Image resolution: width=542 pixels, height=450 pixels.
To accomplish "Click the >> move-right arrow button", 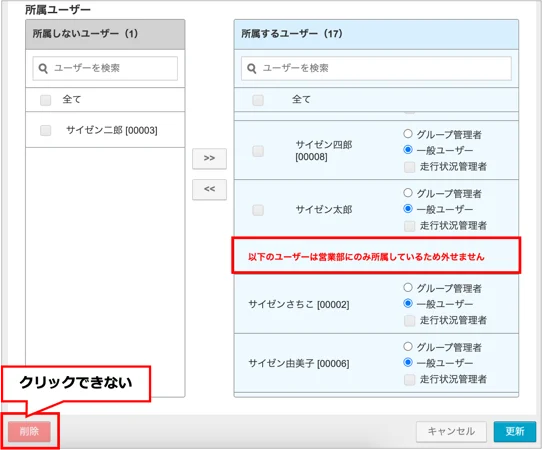I will pyautogui.click(x=209, y=158).
